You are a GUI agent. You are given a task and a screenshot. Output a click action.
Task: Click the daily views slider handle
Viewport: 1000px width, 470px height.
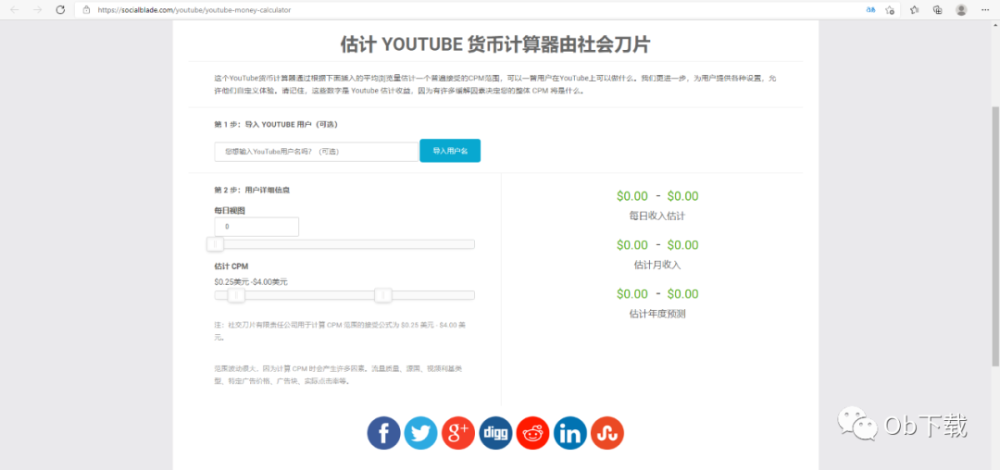(x=216, y=244)
